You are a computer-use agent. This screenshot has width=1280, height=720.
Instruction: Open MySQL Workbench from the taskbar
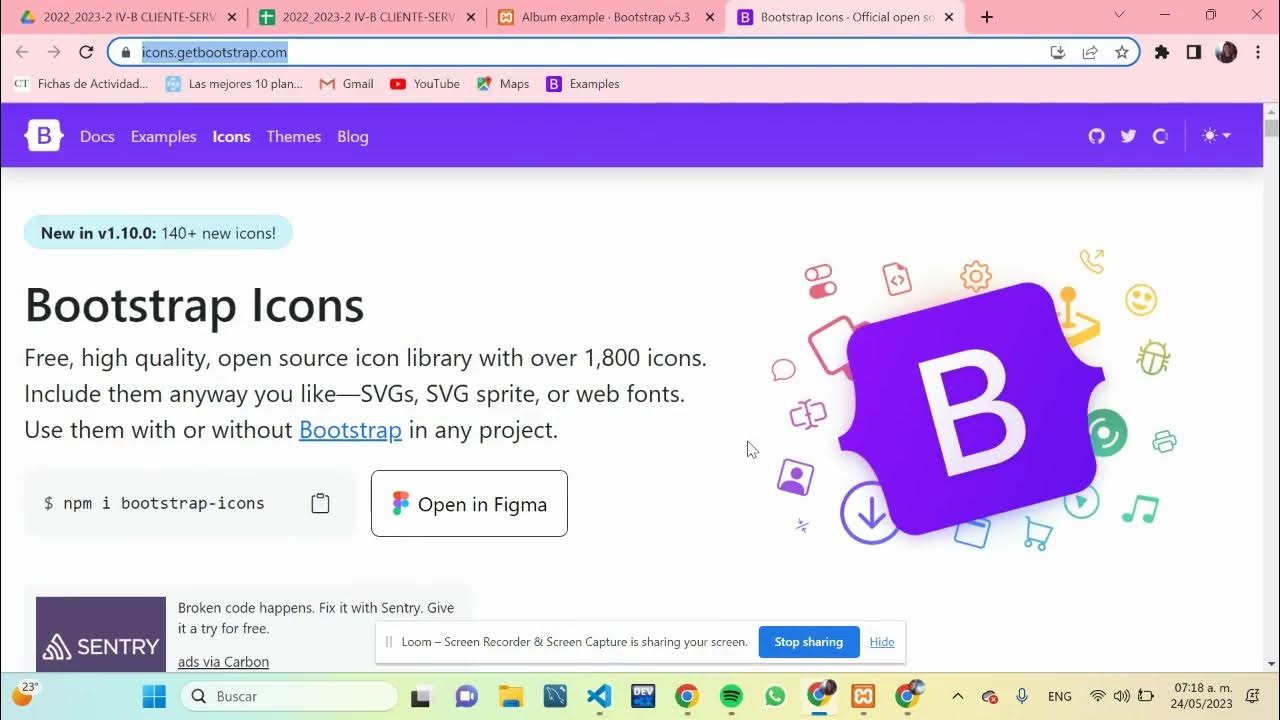click(x=555, y=696)
